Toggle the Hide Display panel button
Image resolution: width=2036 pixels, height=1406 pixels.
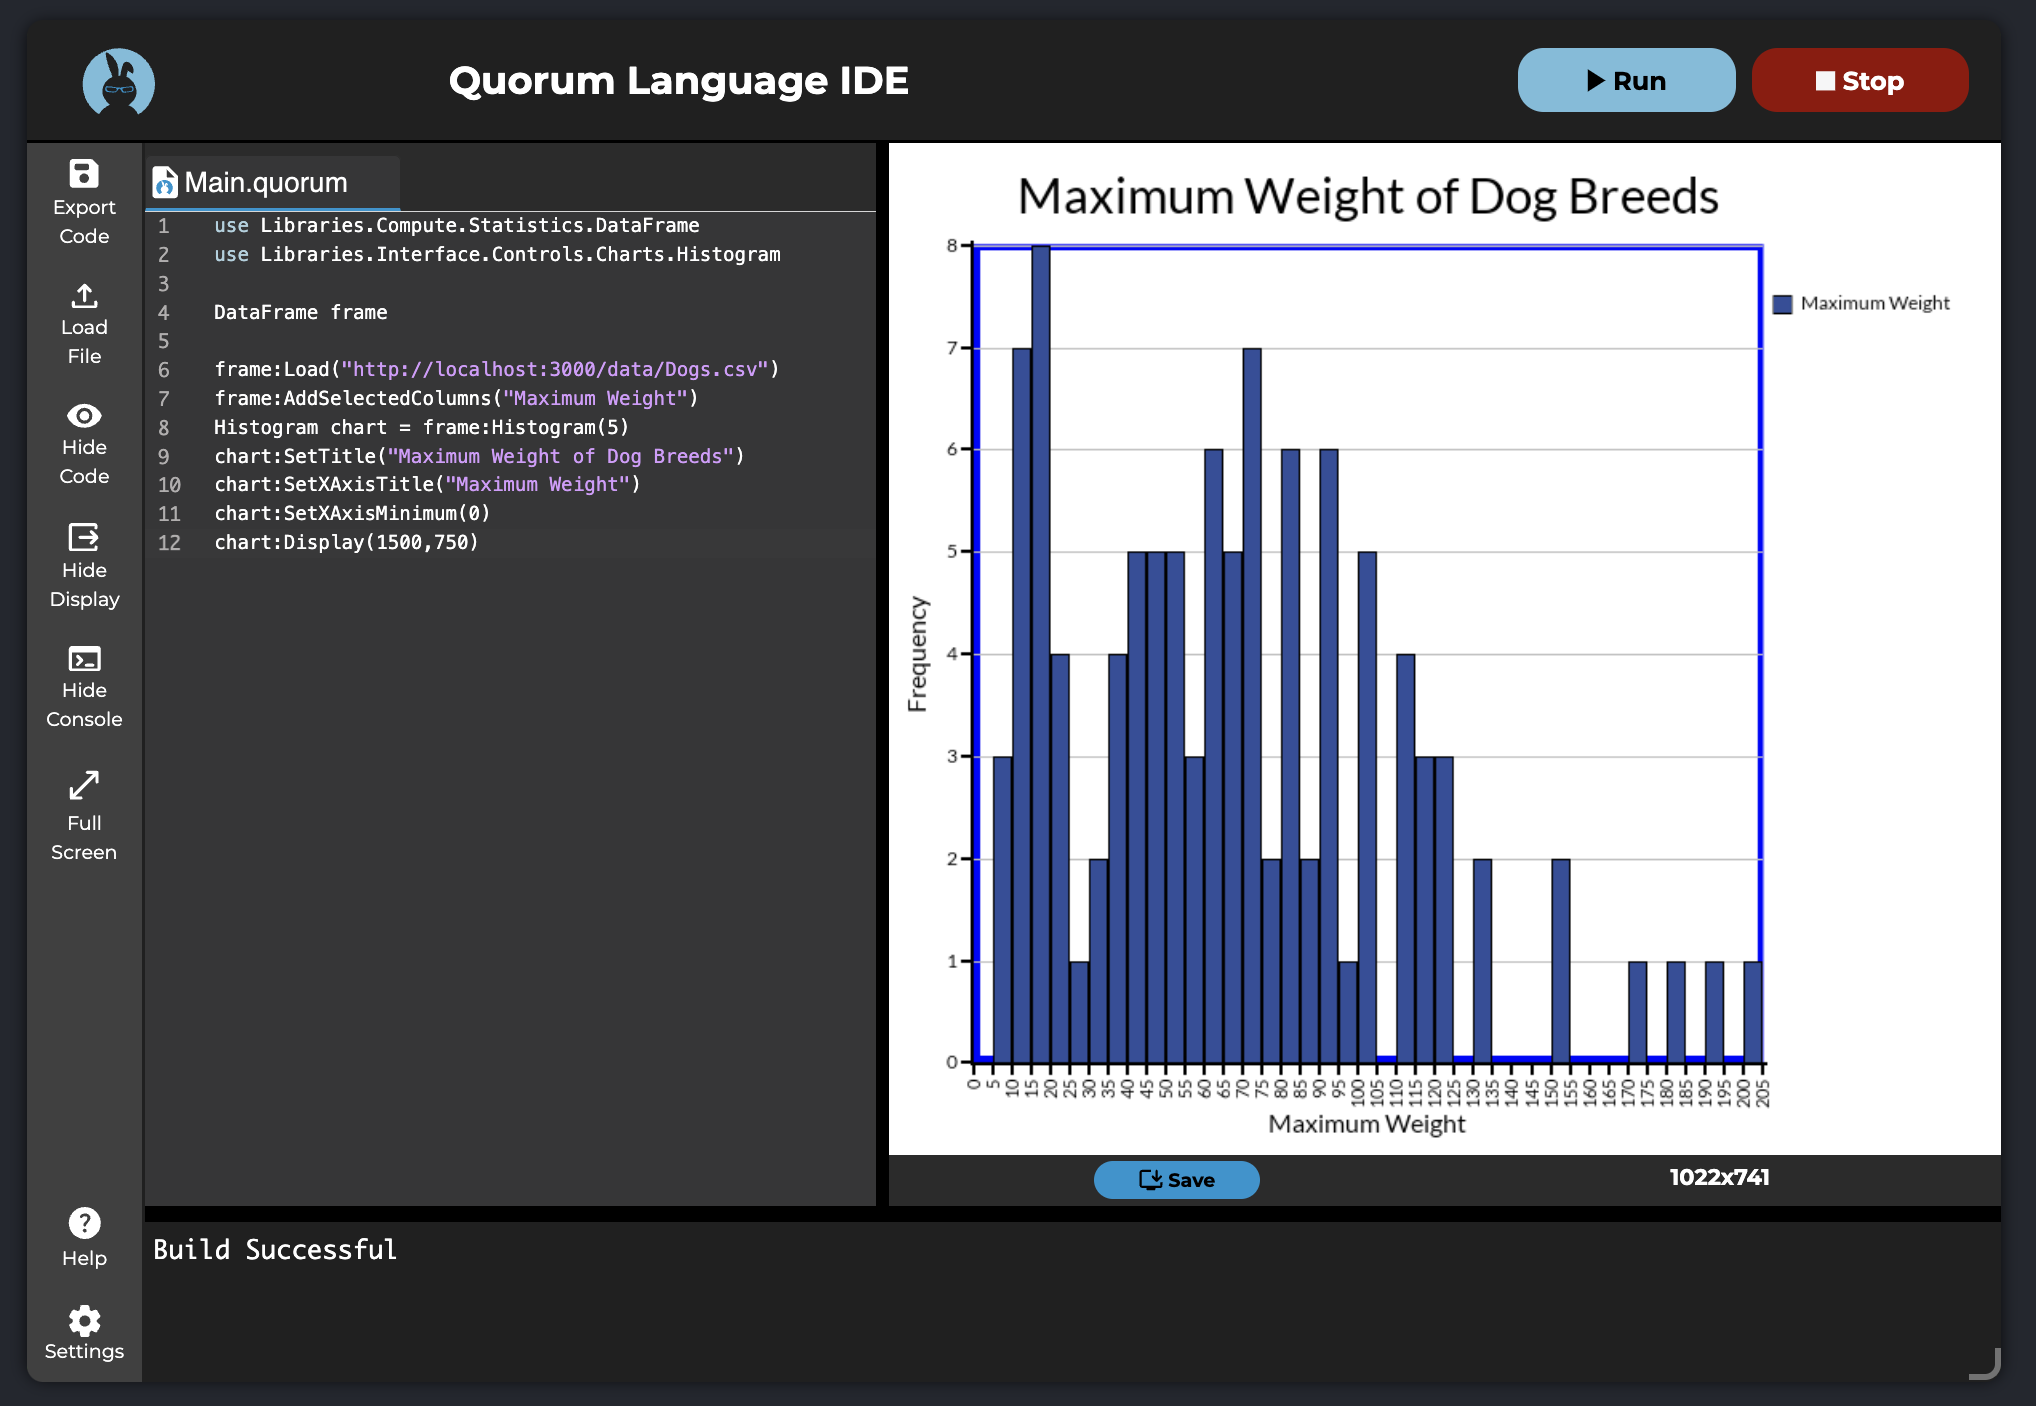pos(84,537)
